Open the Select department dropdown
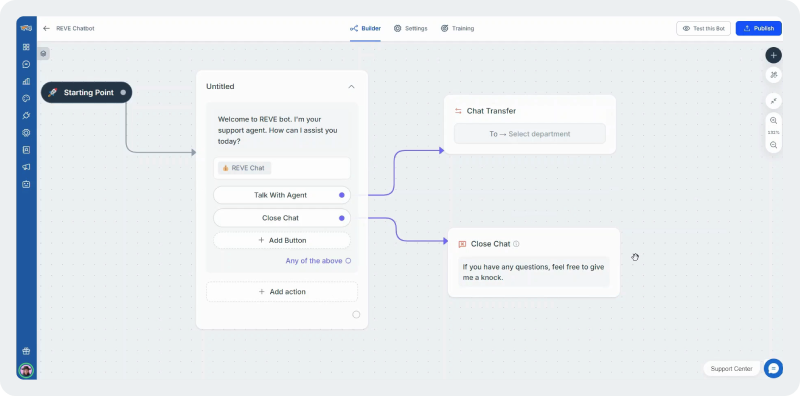This screenshot has height=396, width=800. click(x=530, y=134)
